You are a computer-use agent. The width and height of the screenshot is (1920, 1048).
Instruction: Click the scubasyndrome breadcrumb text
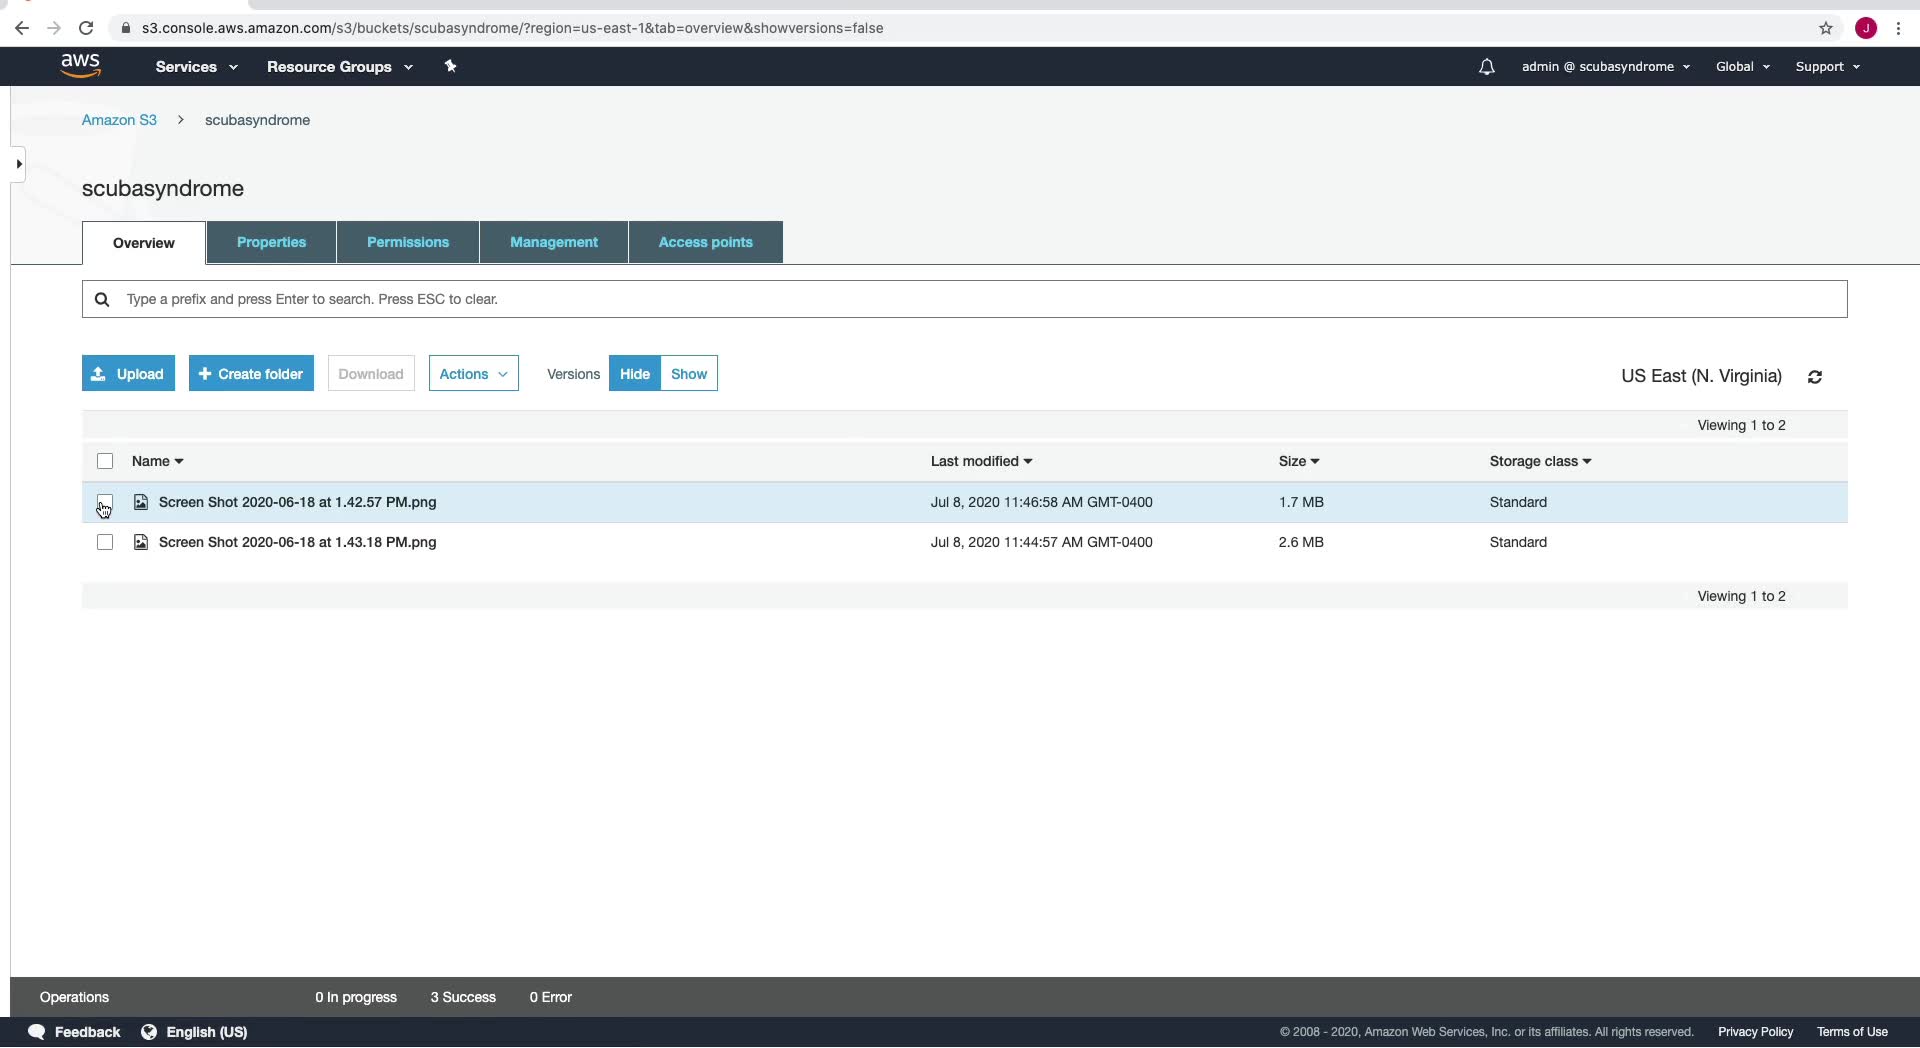(x=257, y=120)
